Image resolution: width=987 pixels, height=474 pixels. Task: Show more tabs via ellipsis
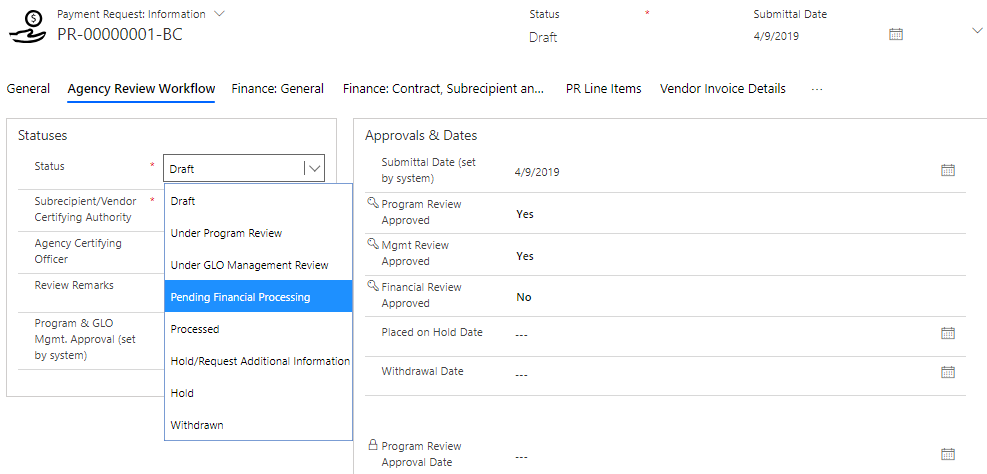coord(817,89)
